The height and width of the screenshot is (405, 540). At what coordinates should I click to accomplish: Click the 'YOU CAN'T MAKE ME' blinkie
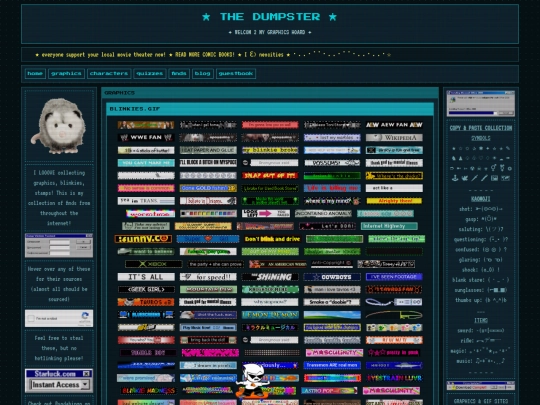click(x=146, y=163)
